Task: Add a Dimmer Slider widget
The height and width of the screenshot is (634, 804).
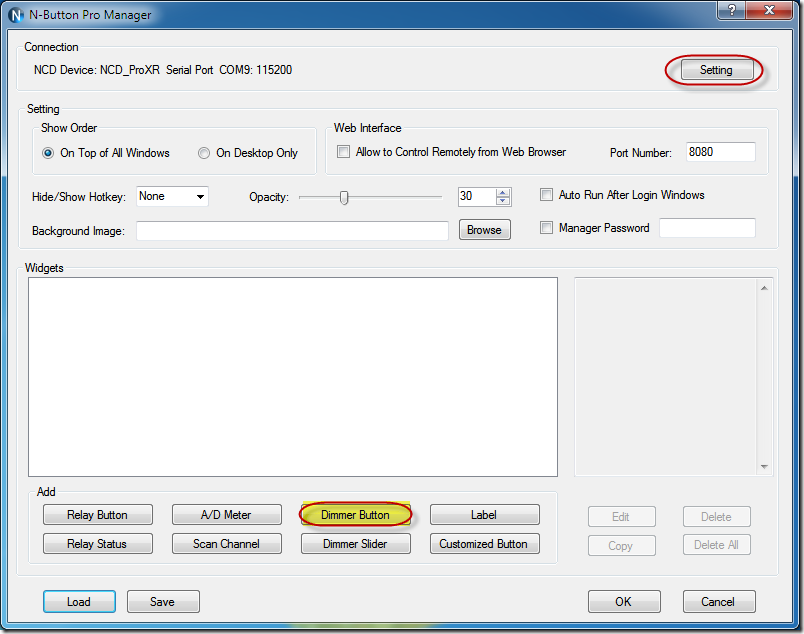Action: point(355,544)
